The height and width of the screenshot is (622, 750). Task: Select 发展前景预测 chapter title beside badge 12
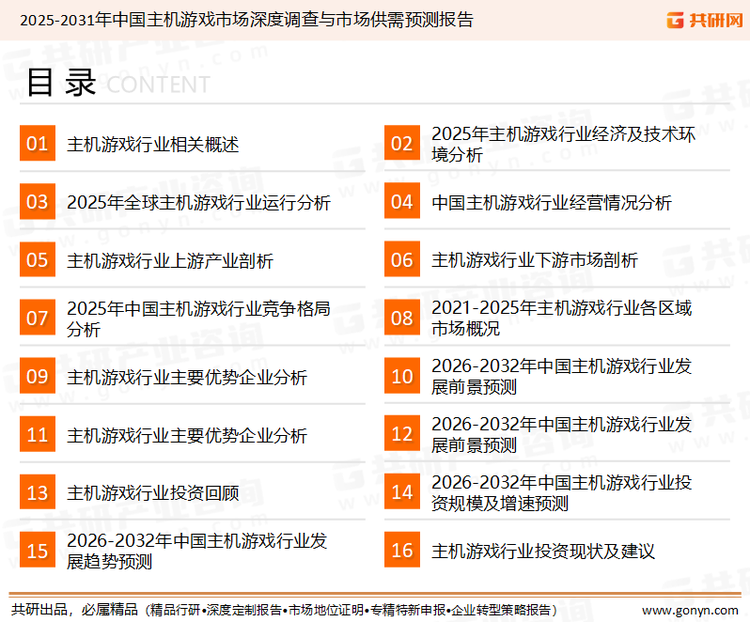point(562,435)
